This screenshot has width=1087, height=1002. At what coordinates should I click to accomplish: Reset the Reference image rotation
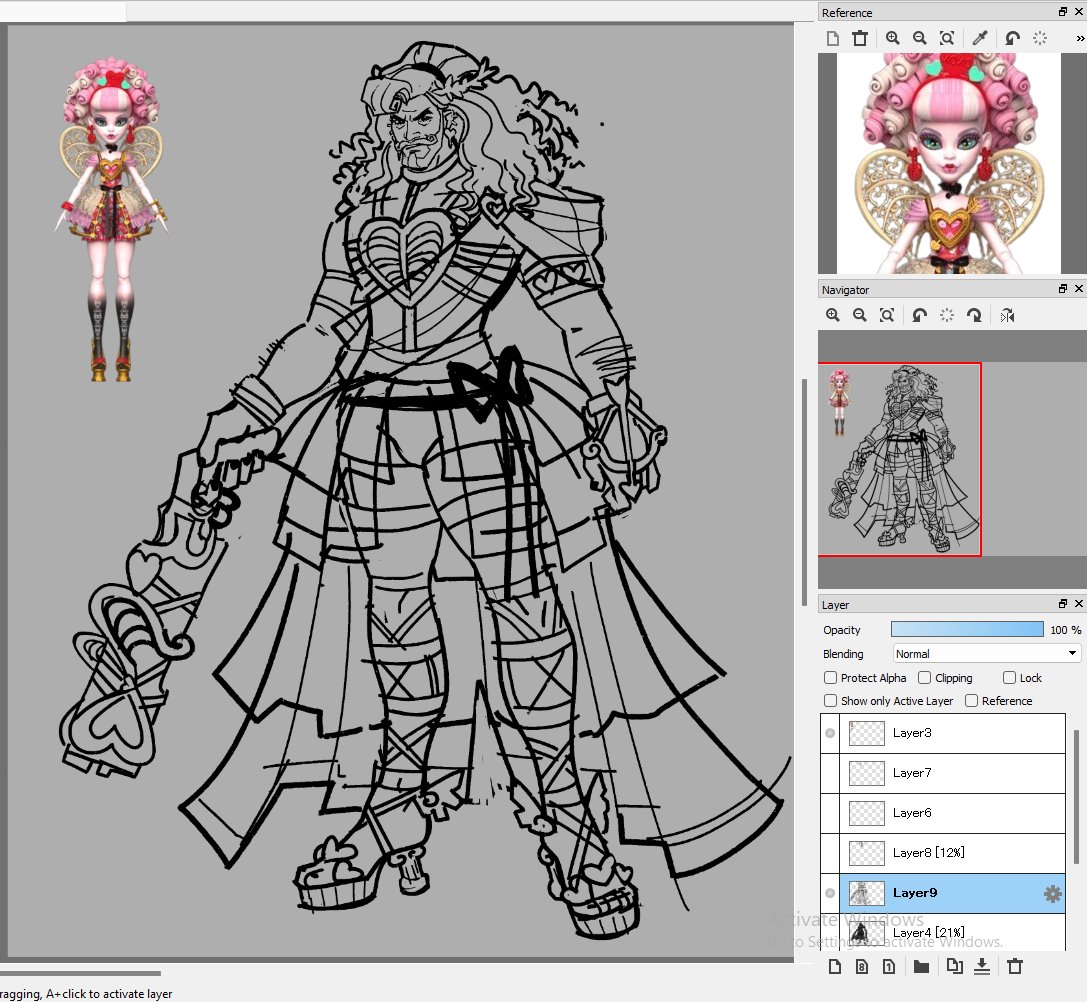1040,38
